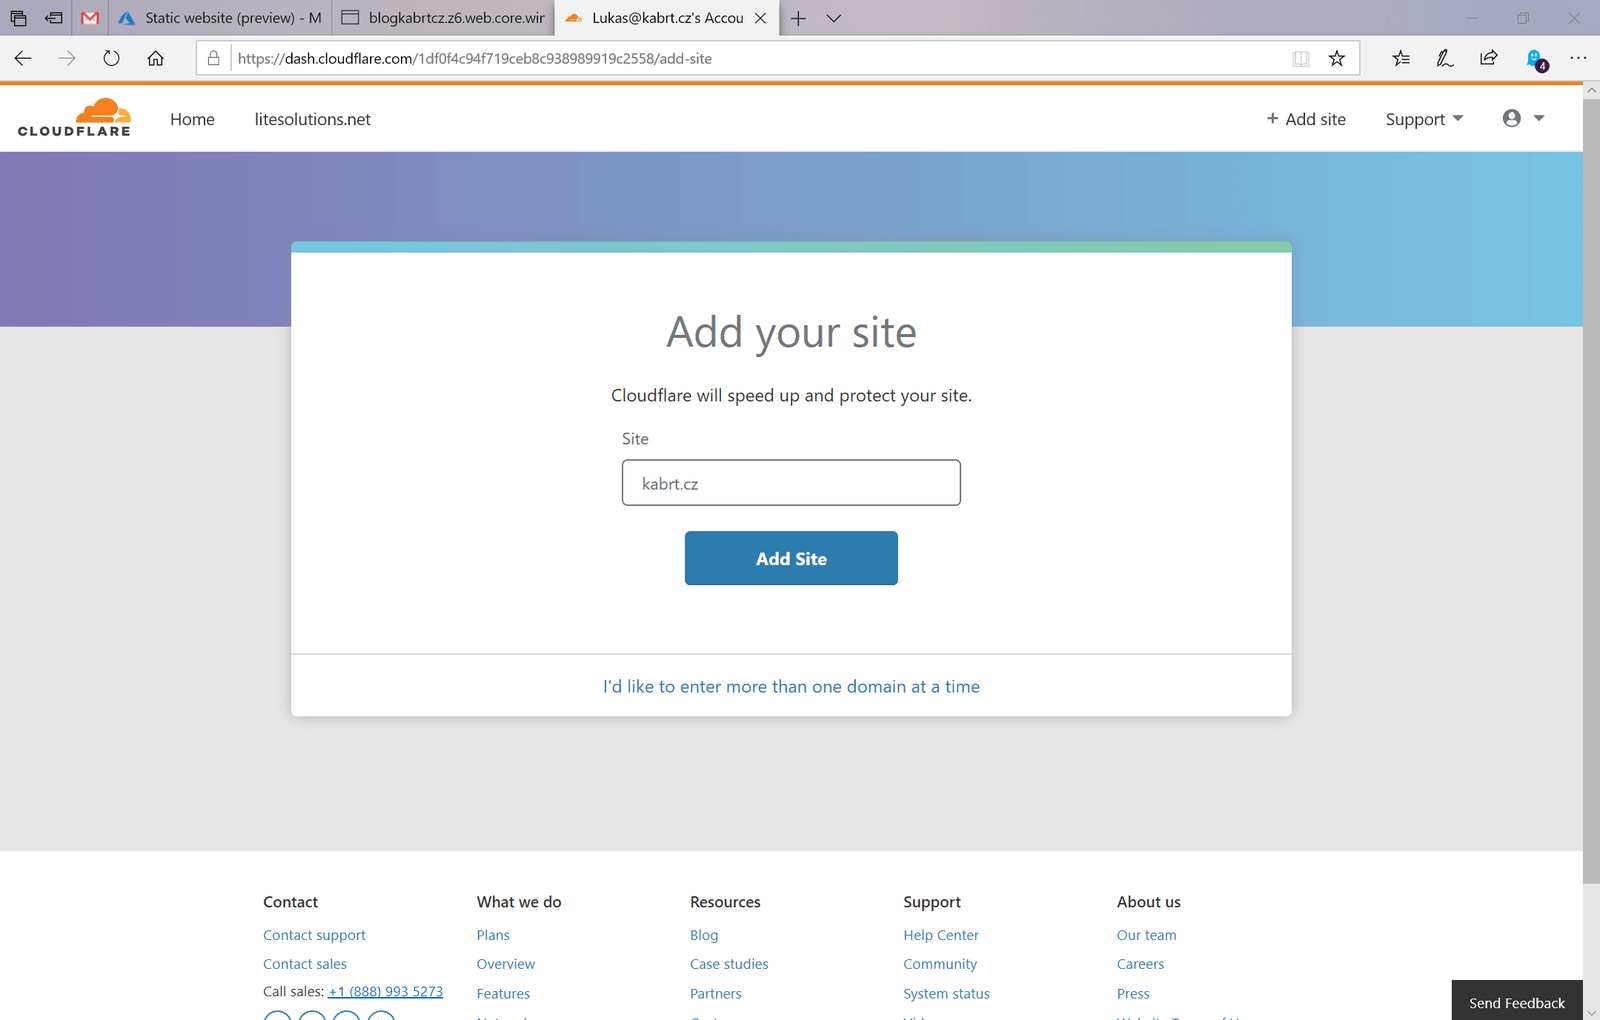1600x1020 pixels.
Task: Open browser home page icon
Action: tap(155, 58)
